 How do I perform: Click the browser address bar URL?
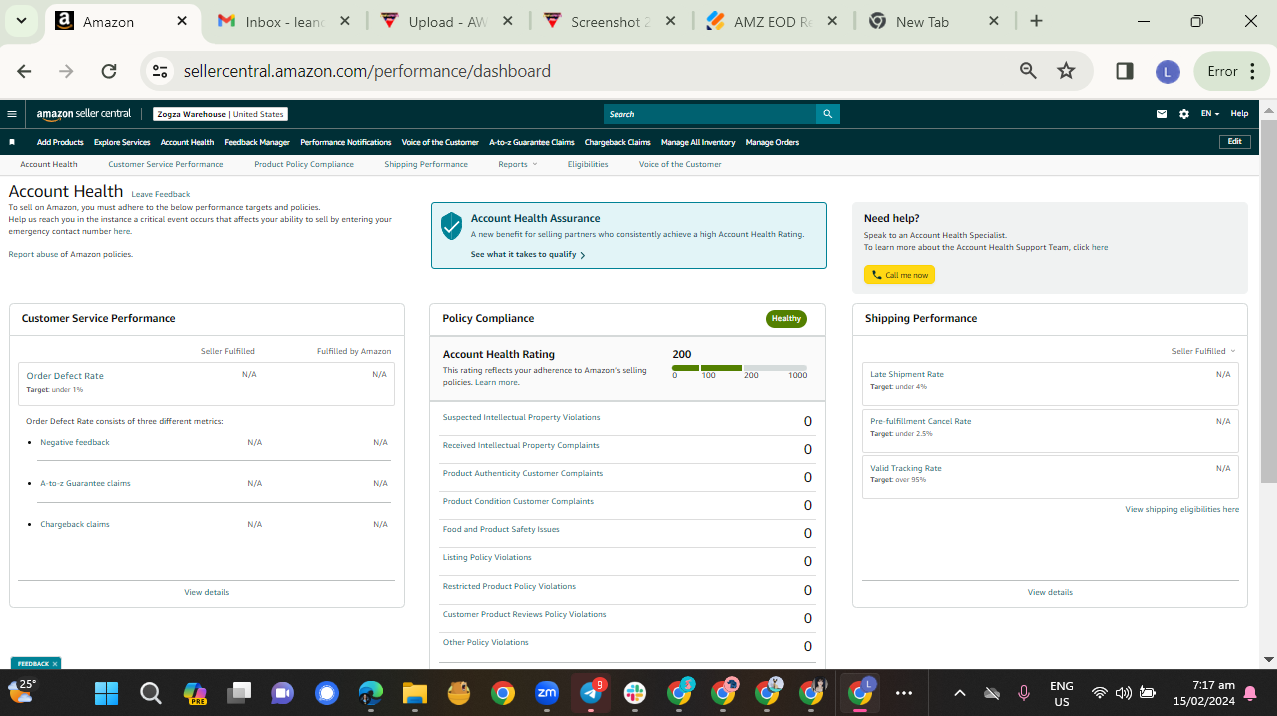click(367, 71)
